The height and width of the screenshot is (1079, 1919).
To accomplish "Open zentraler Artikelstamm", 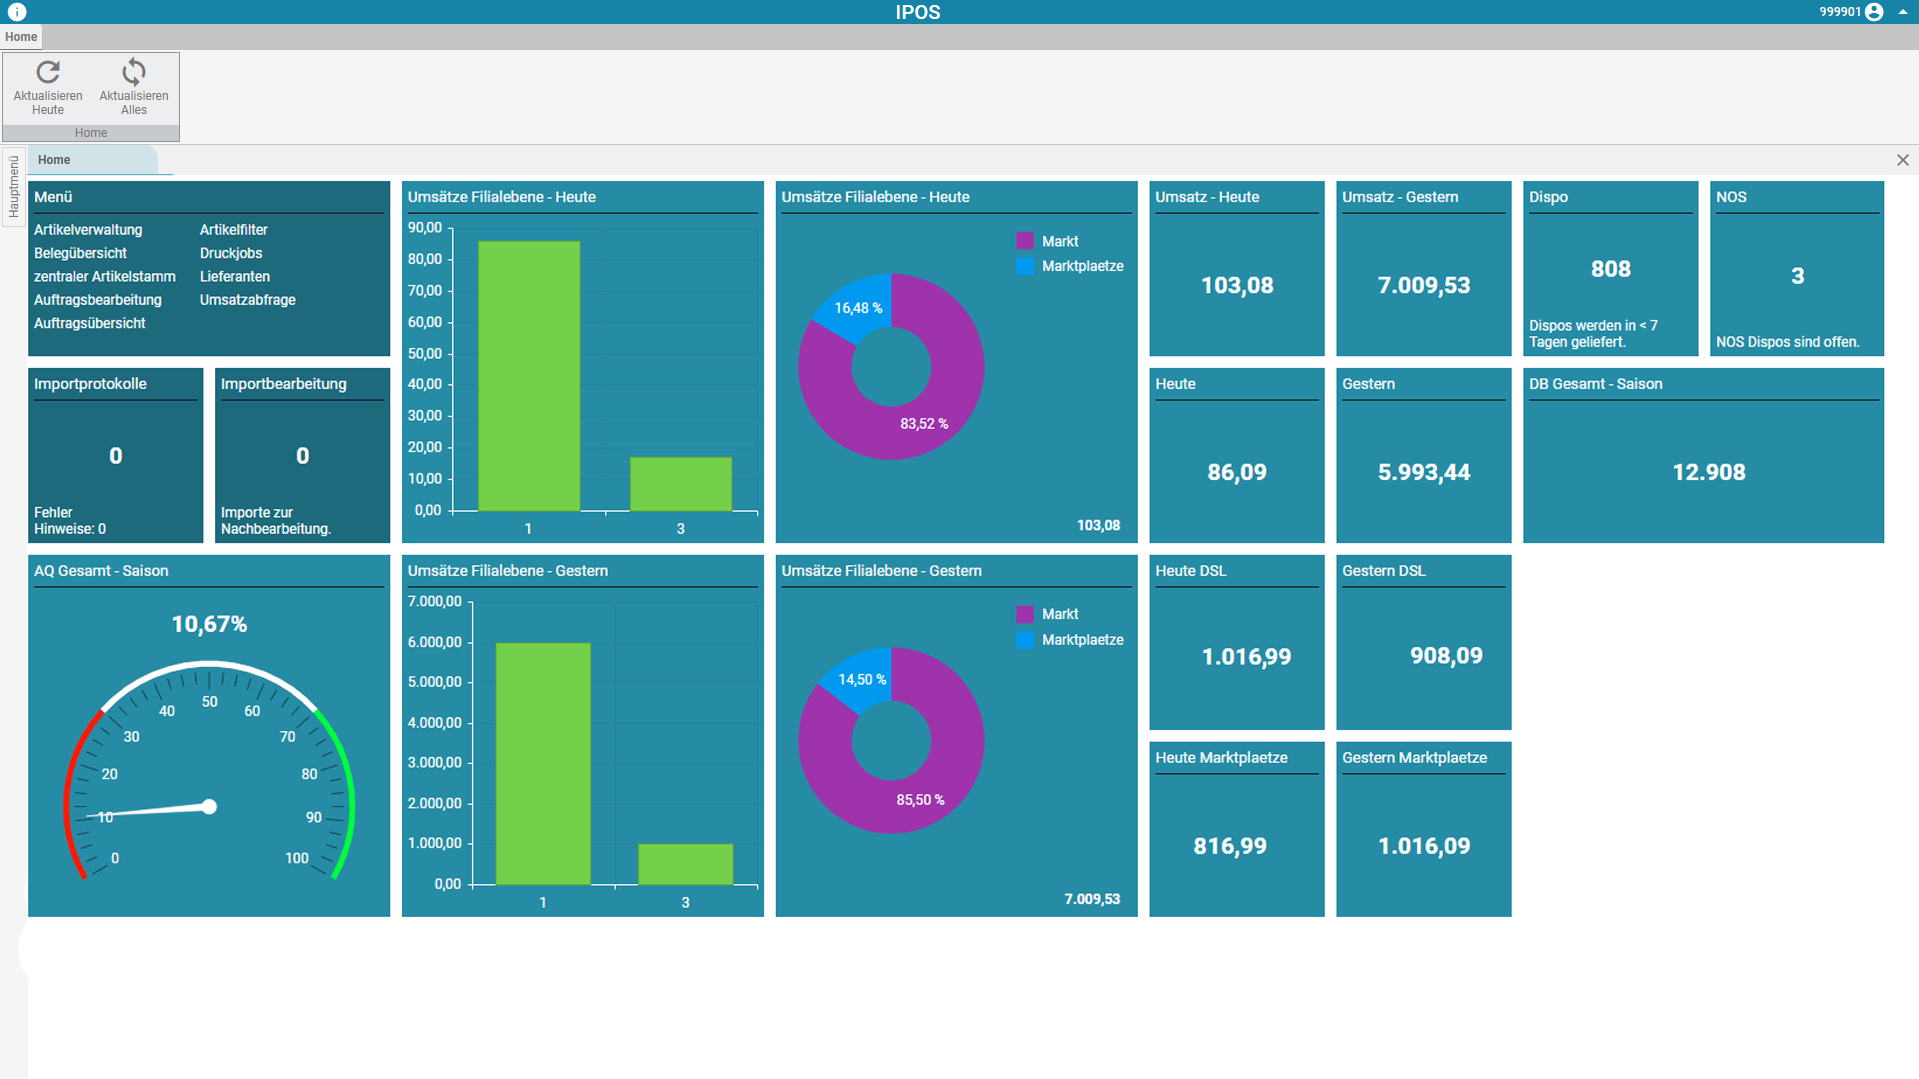I will (103, 276).
